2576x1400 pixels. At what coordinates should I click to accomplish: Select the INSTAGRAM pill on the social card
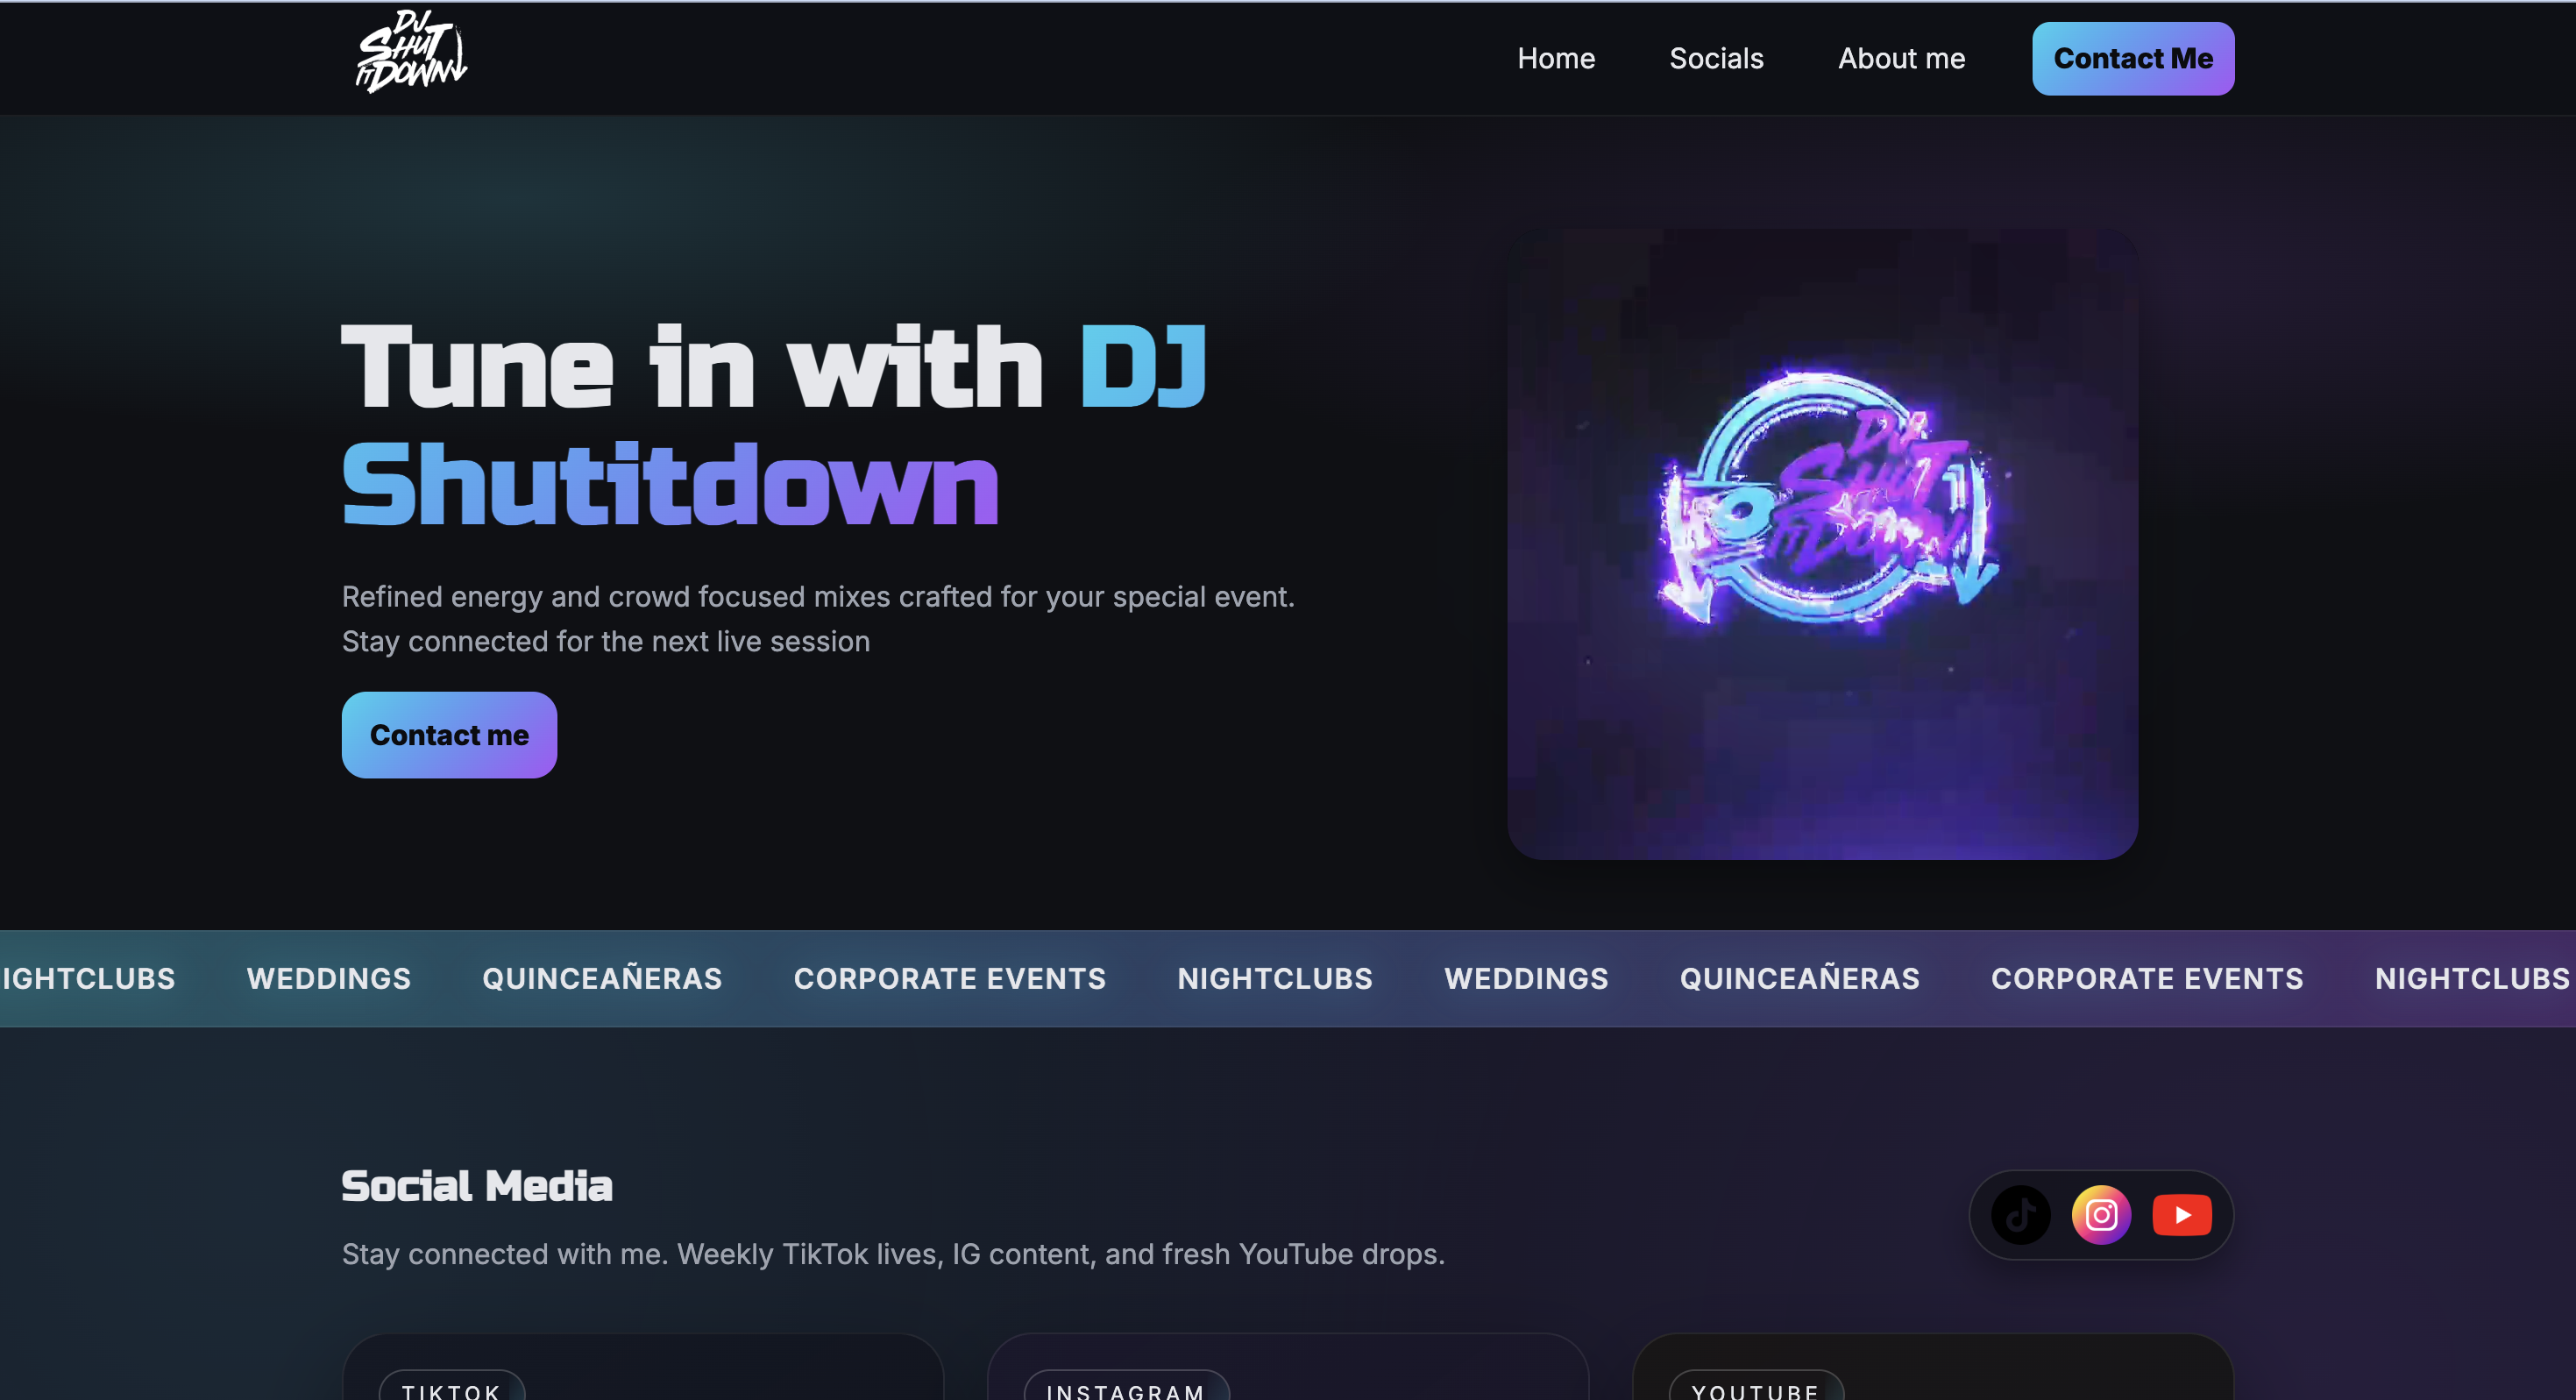pos(1124,1390)
